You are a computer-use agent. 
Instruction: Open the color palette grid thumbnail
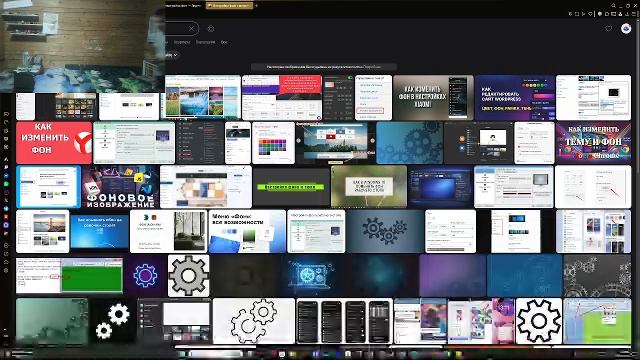coord(273,142)
